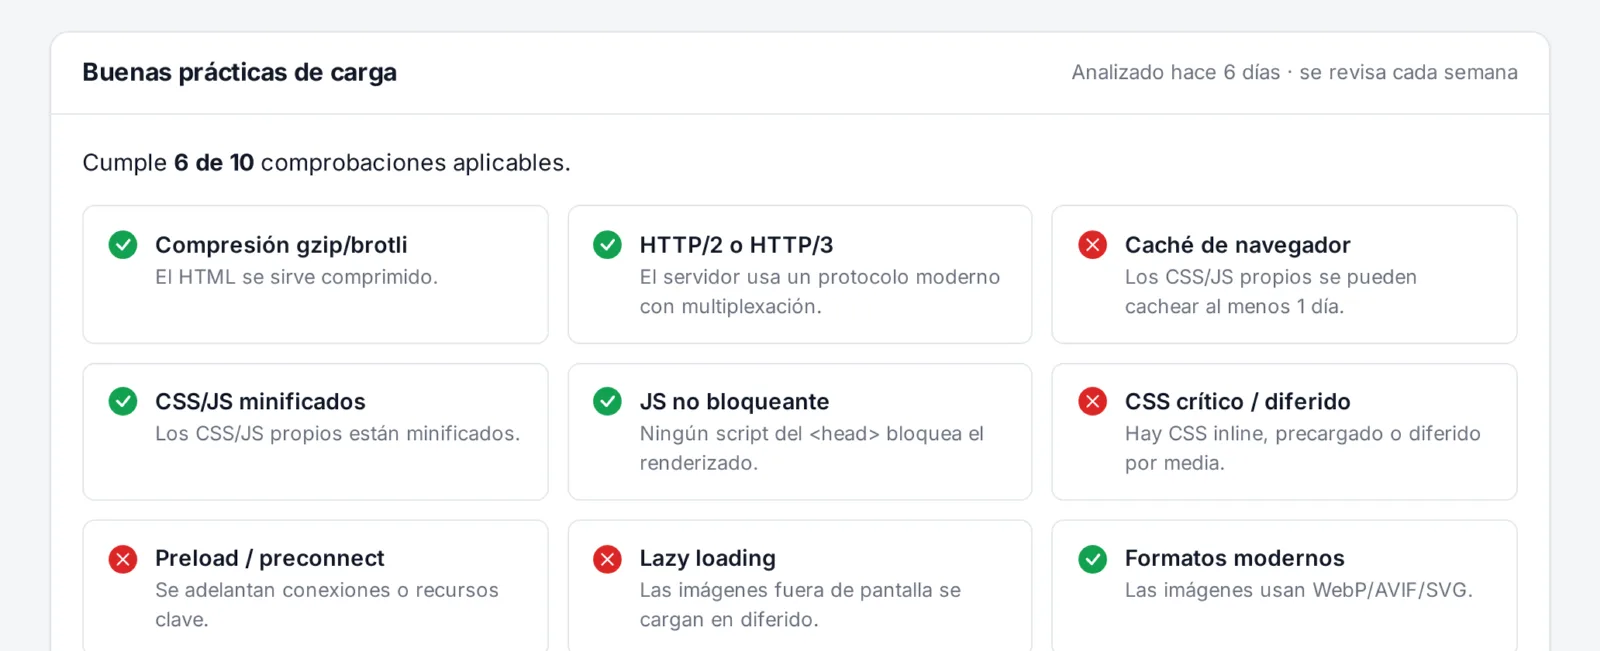1600x651 pixels.
Task: Click description "Las imágenes usan WebP/AVIF/SVG."
Action: click(x=1298, y=590)
